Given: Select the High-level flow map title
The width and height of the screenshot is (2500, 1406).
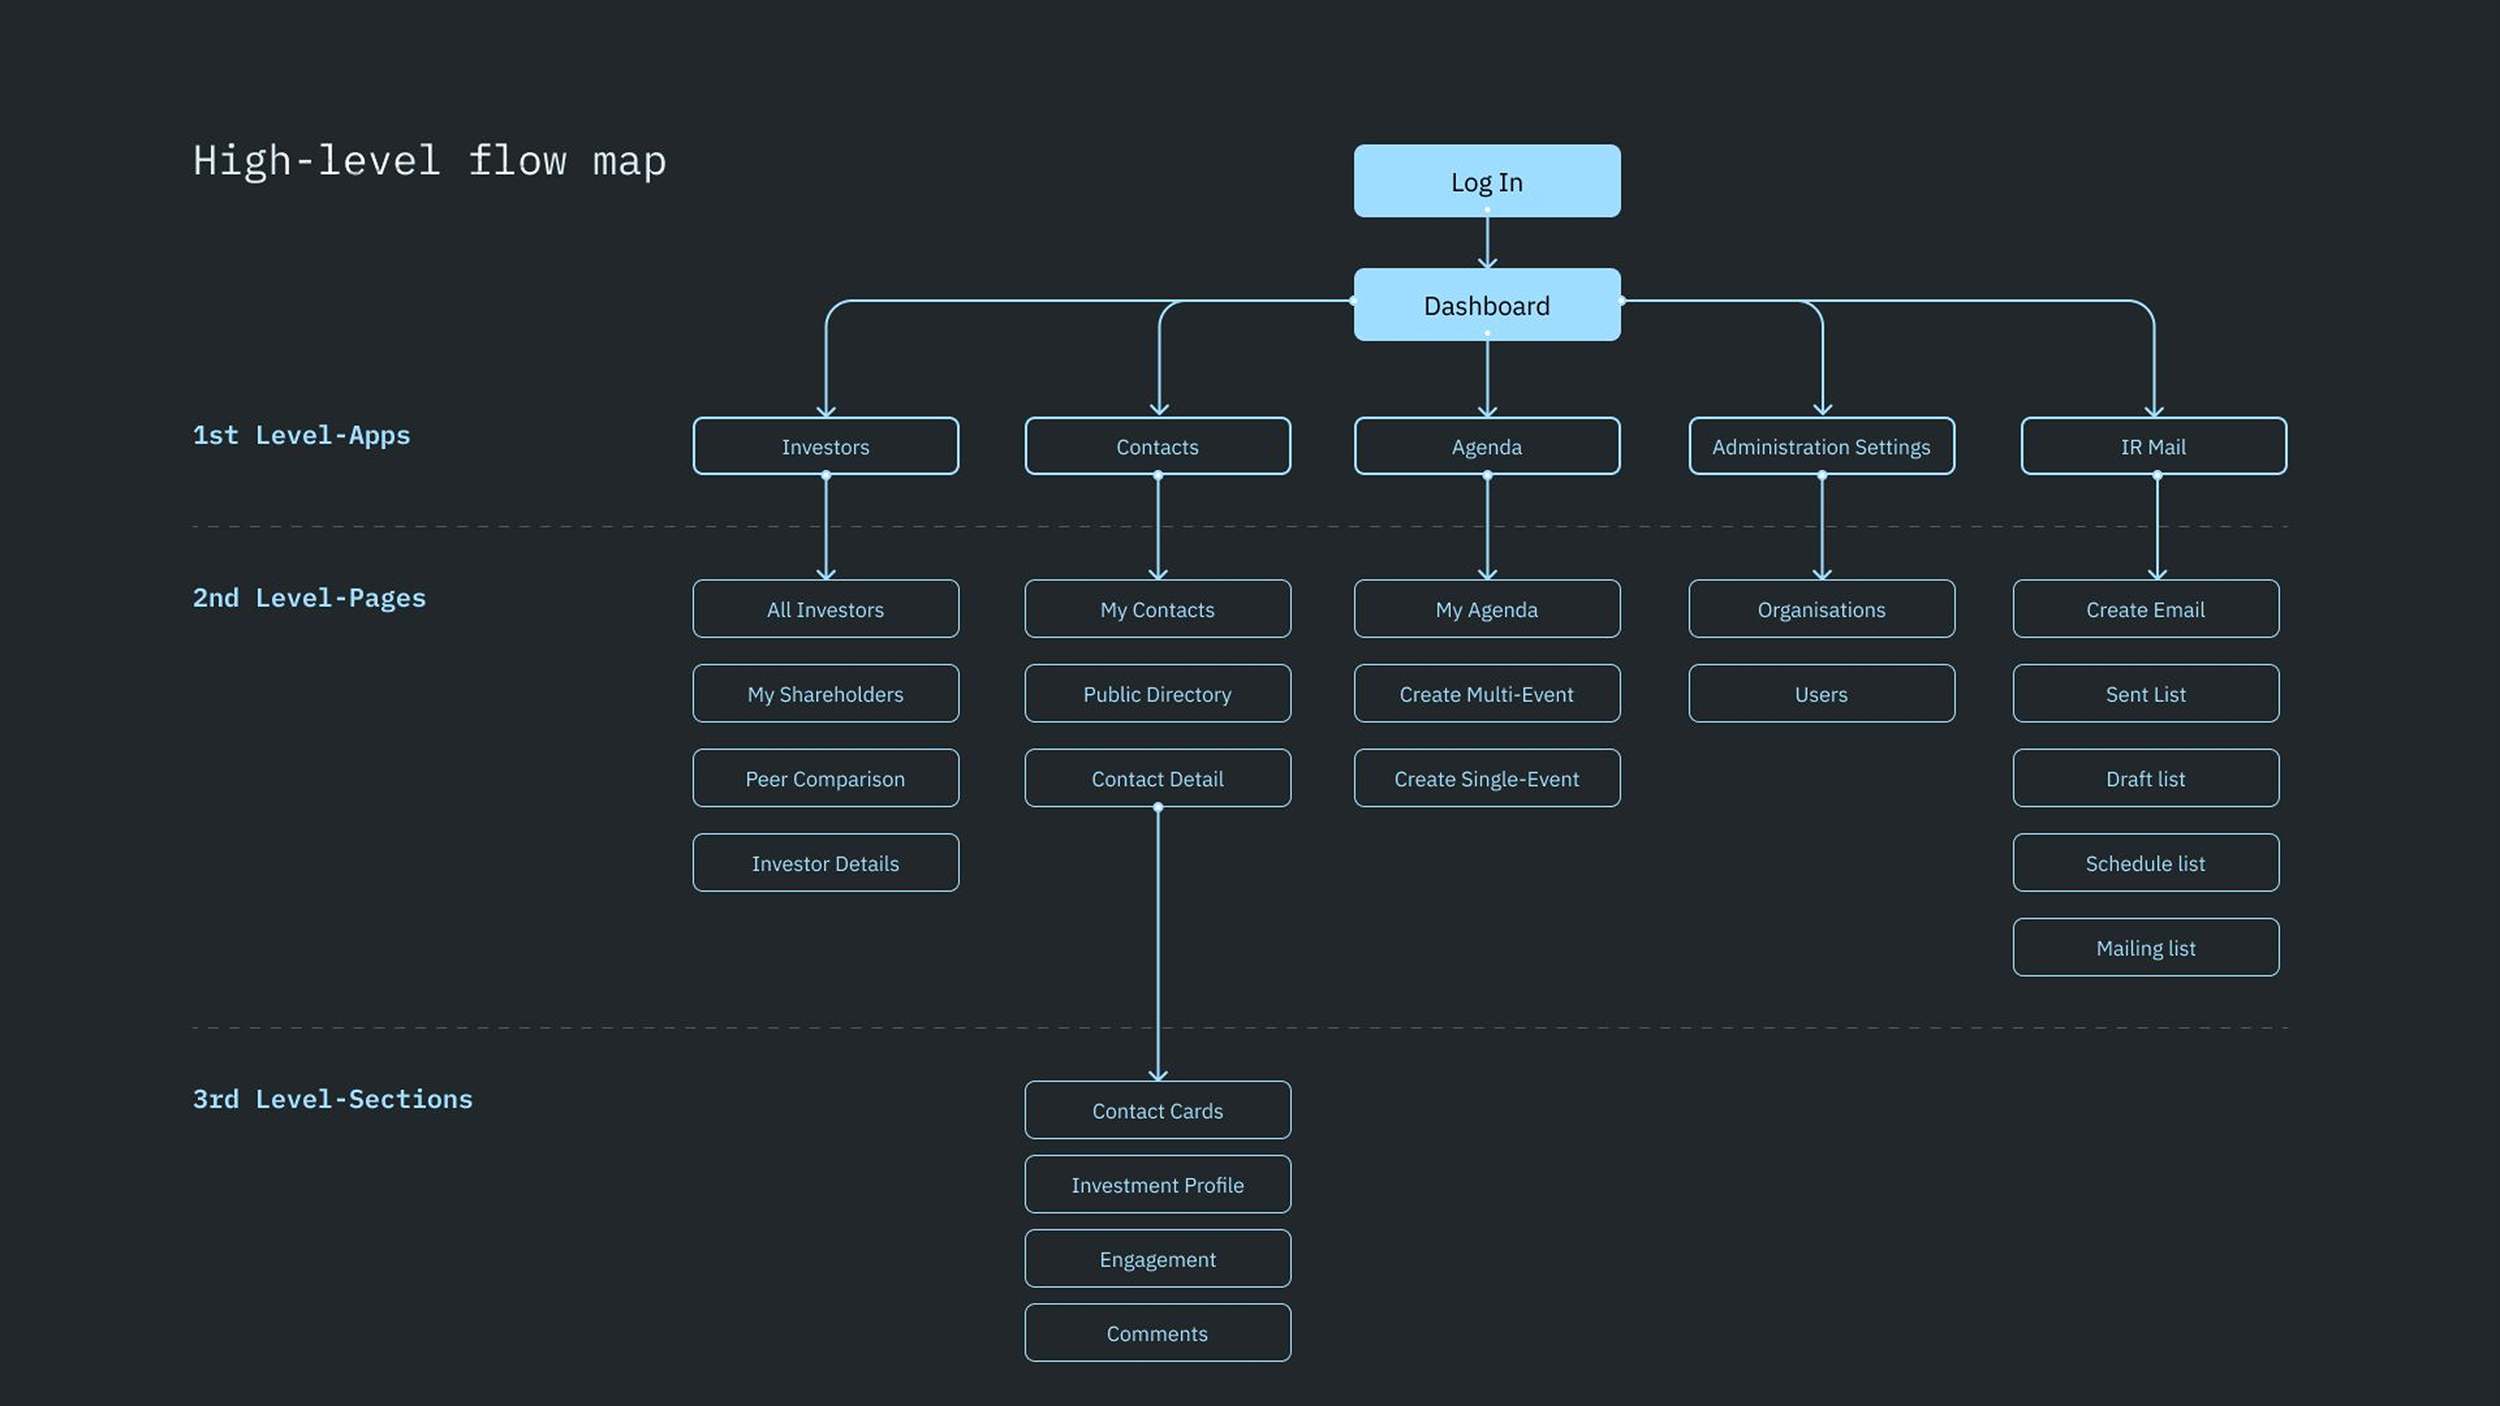Looking at the screenshot, I should pos(429,161).
